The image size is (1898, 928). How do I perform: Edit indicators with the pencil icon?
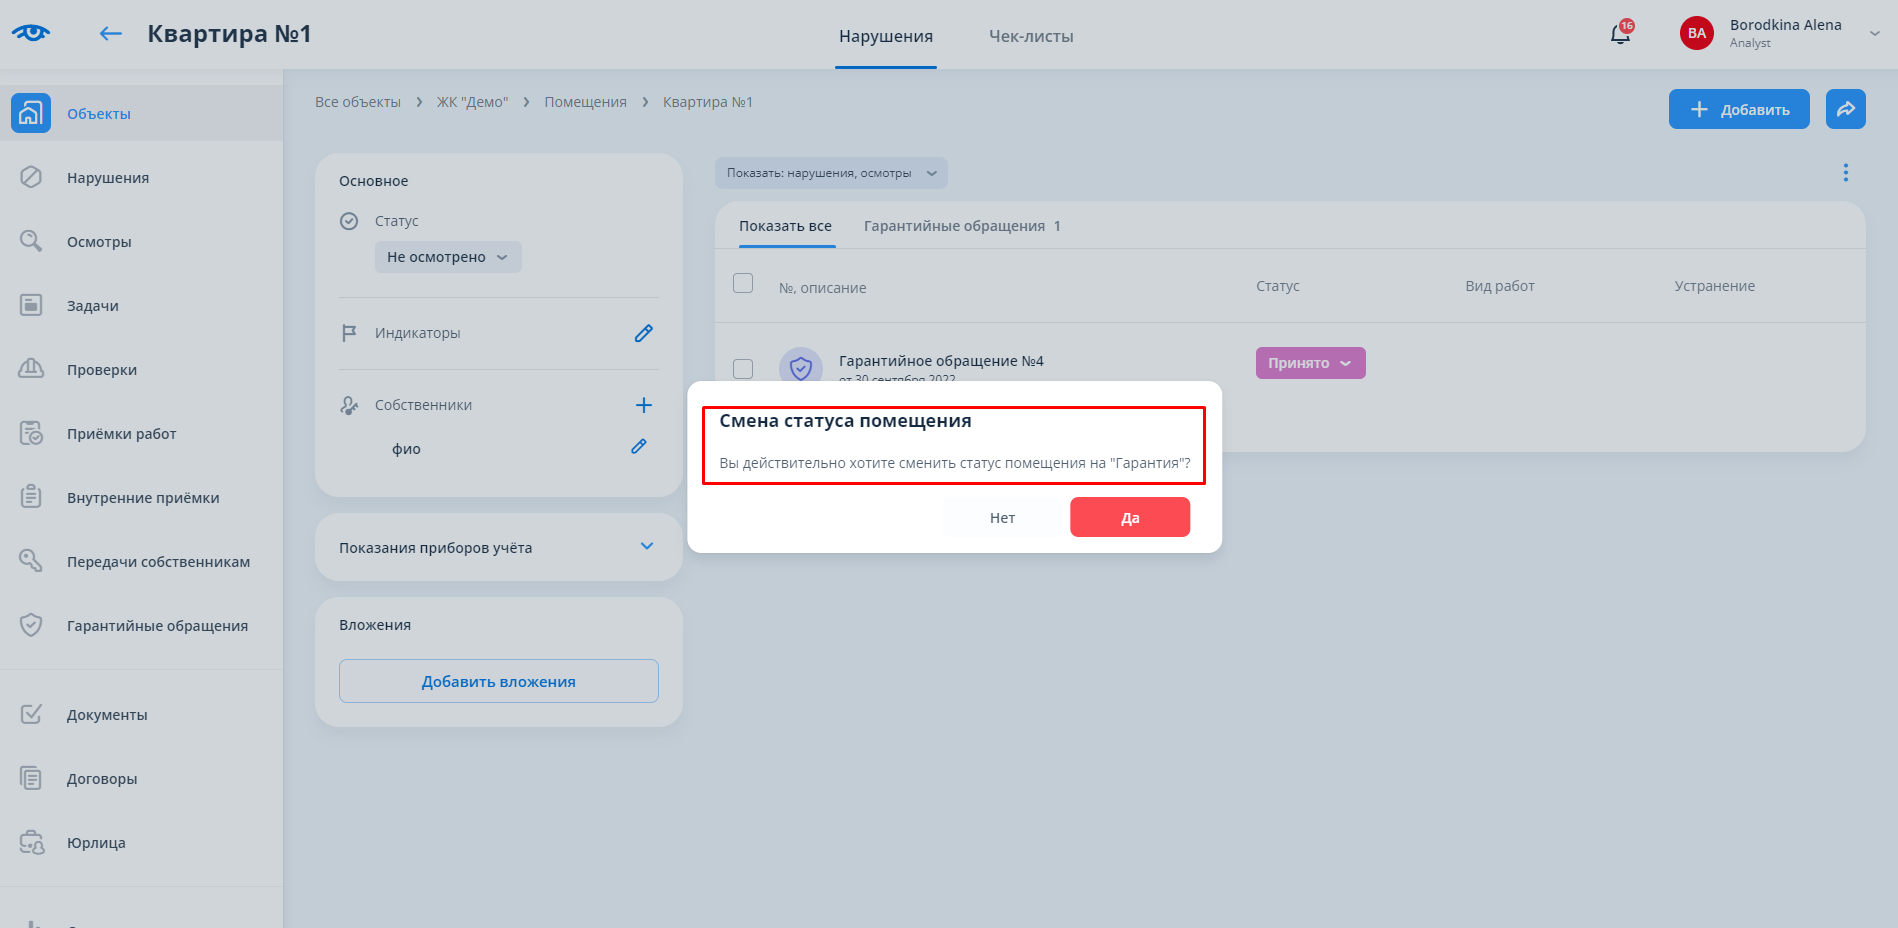[x=643, y=333]
